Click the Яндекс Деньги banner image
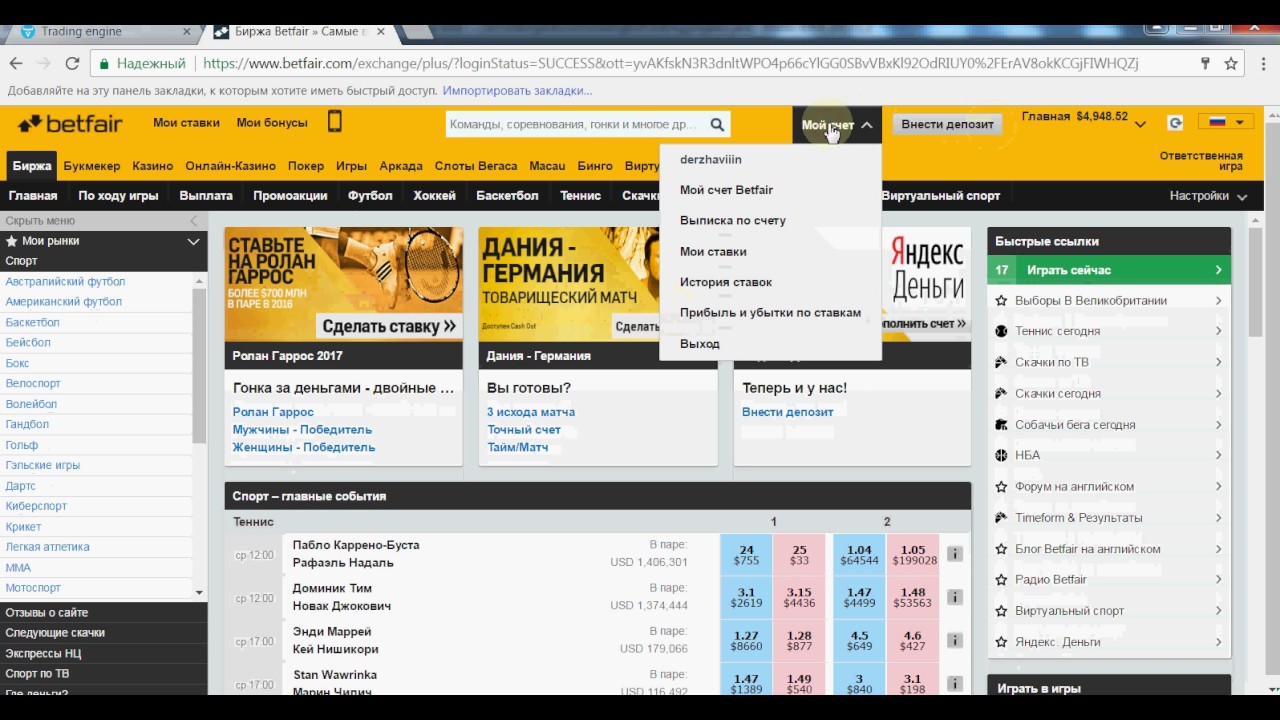Screen dimensions: 1280x720 (926, 284)
